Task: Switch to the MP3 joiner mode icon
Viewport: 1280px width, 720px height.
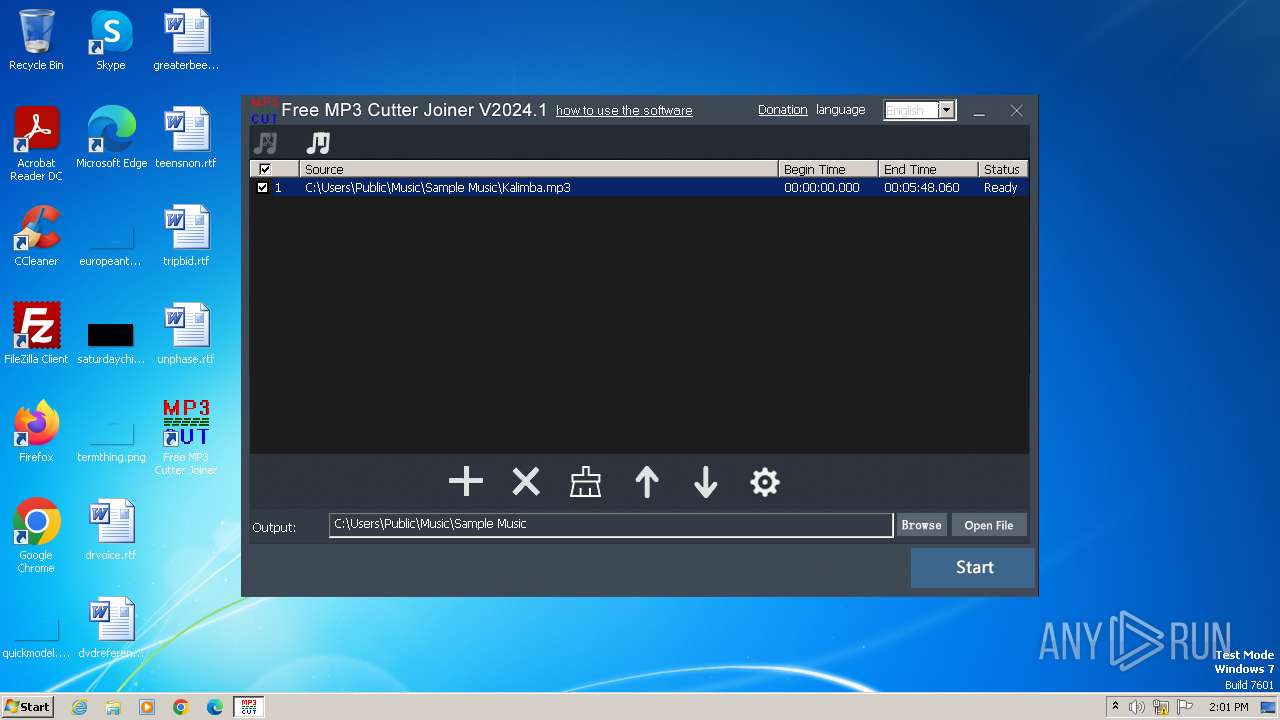Action: [318, 143]
